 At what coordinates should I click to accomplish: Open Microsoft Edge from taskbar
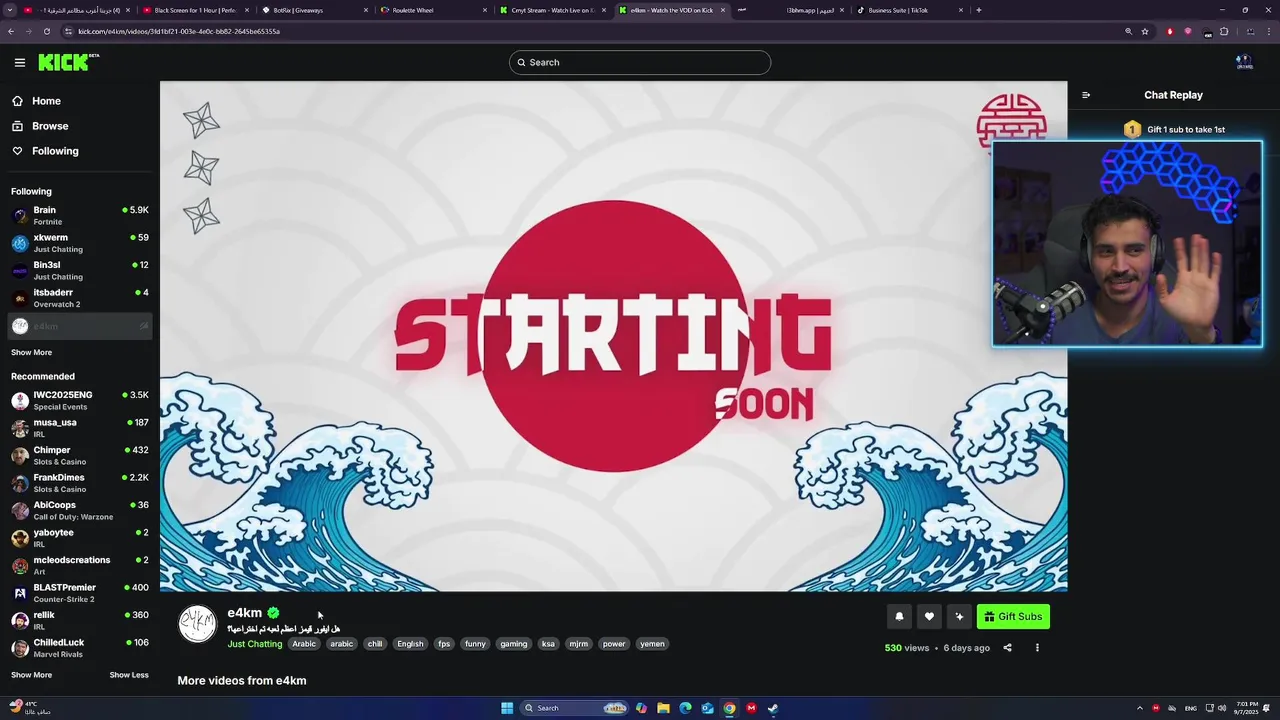[685, 708]
